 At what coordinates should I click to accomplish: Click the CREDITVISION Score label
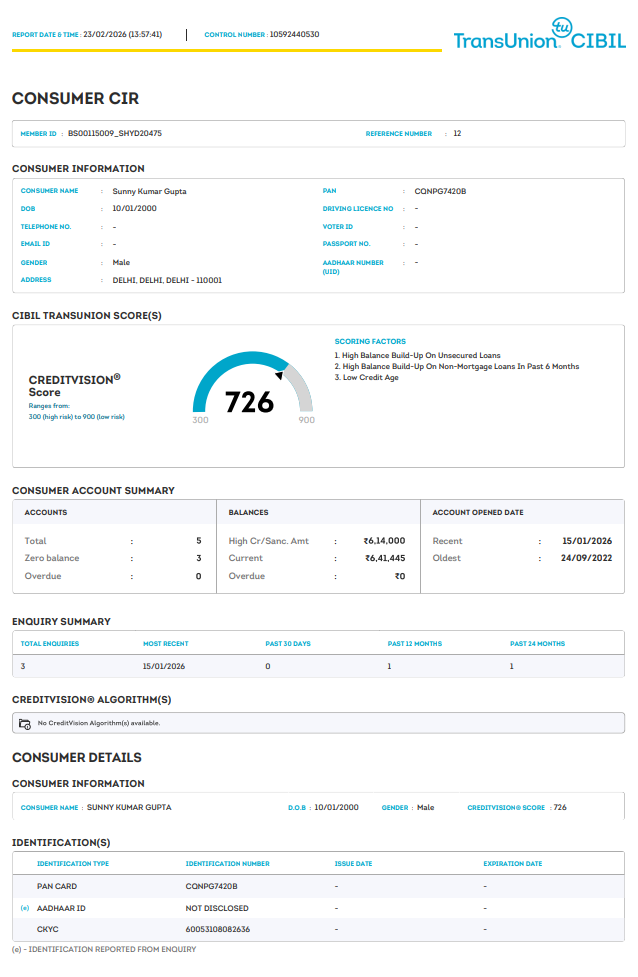click(x=74, y=386)
